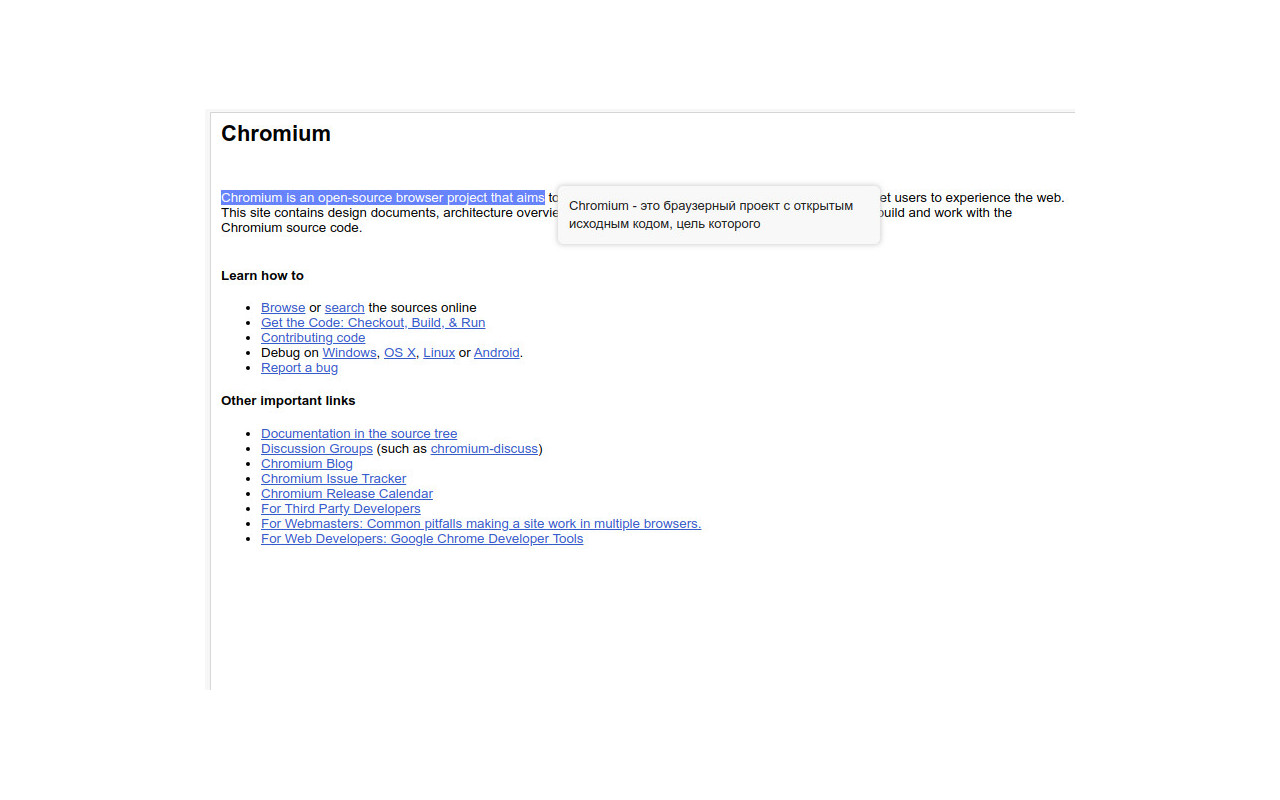This screenshot has width=1280, height=800.
Task: Open Get the Code: Checkout, Build, & Run
Action: (x=373, y=323)
